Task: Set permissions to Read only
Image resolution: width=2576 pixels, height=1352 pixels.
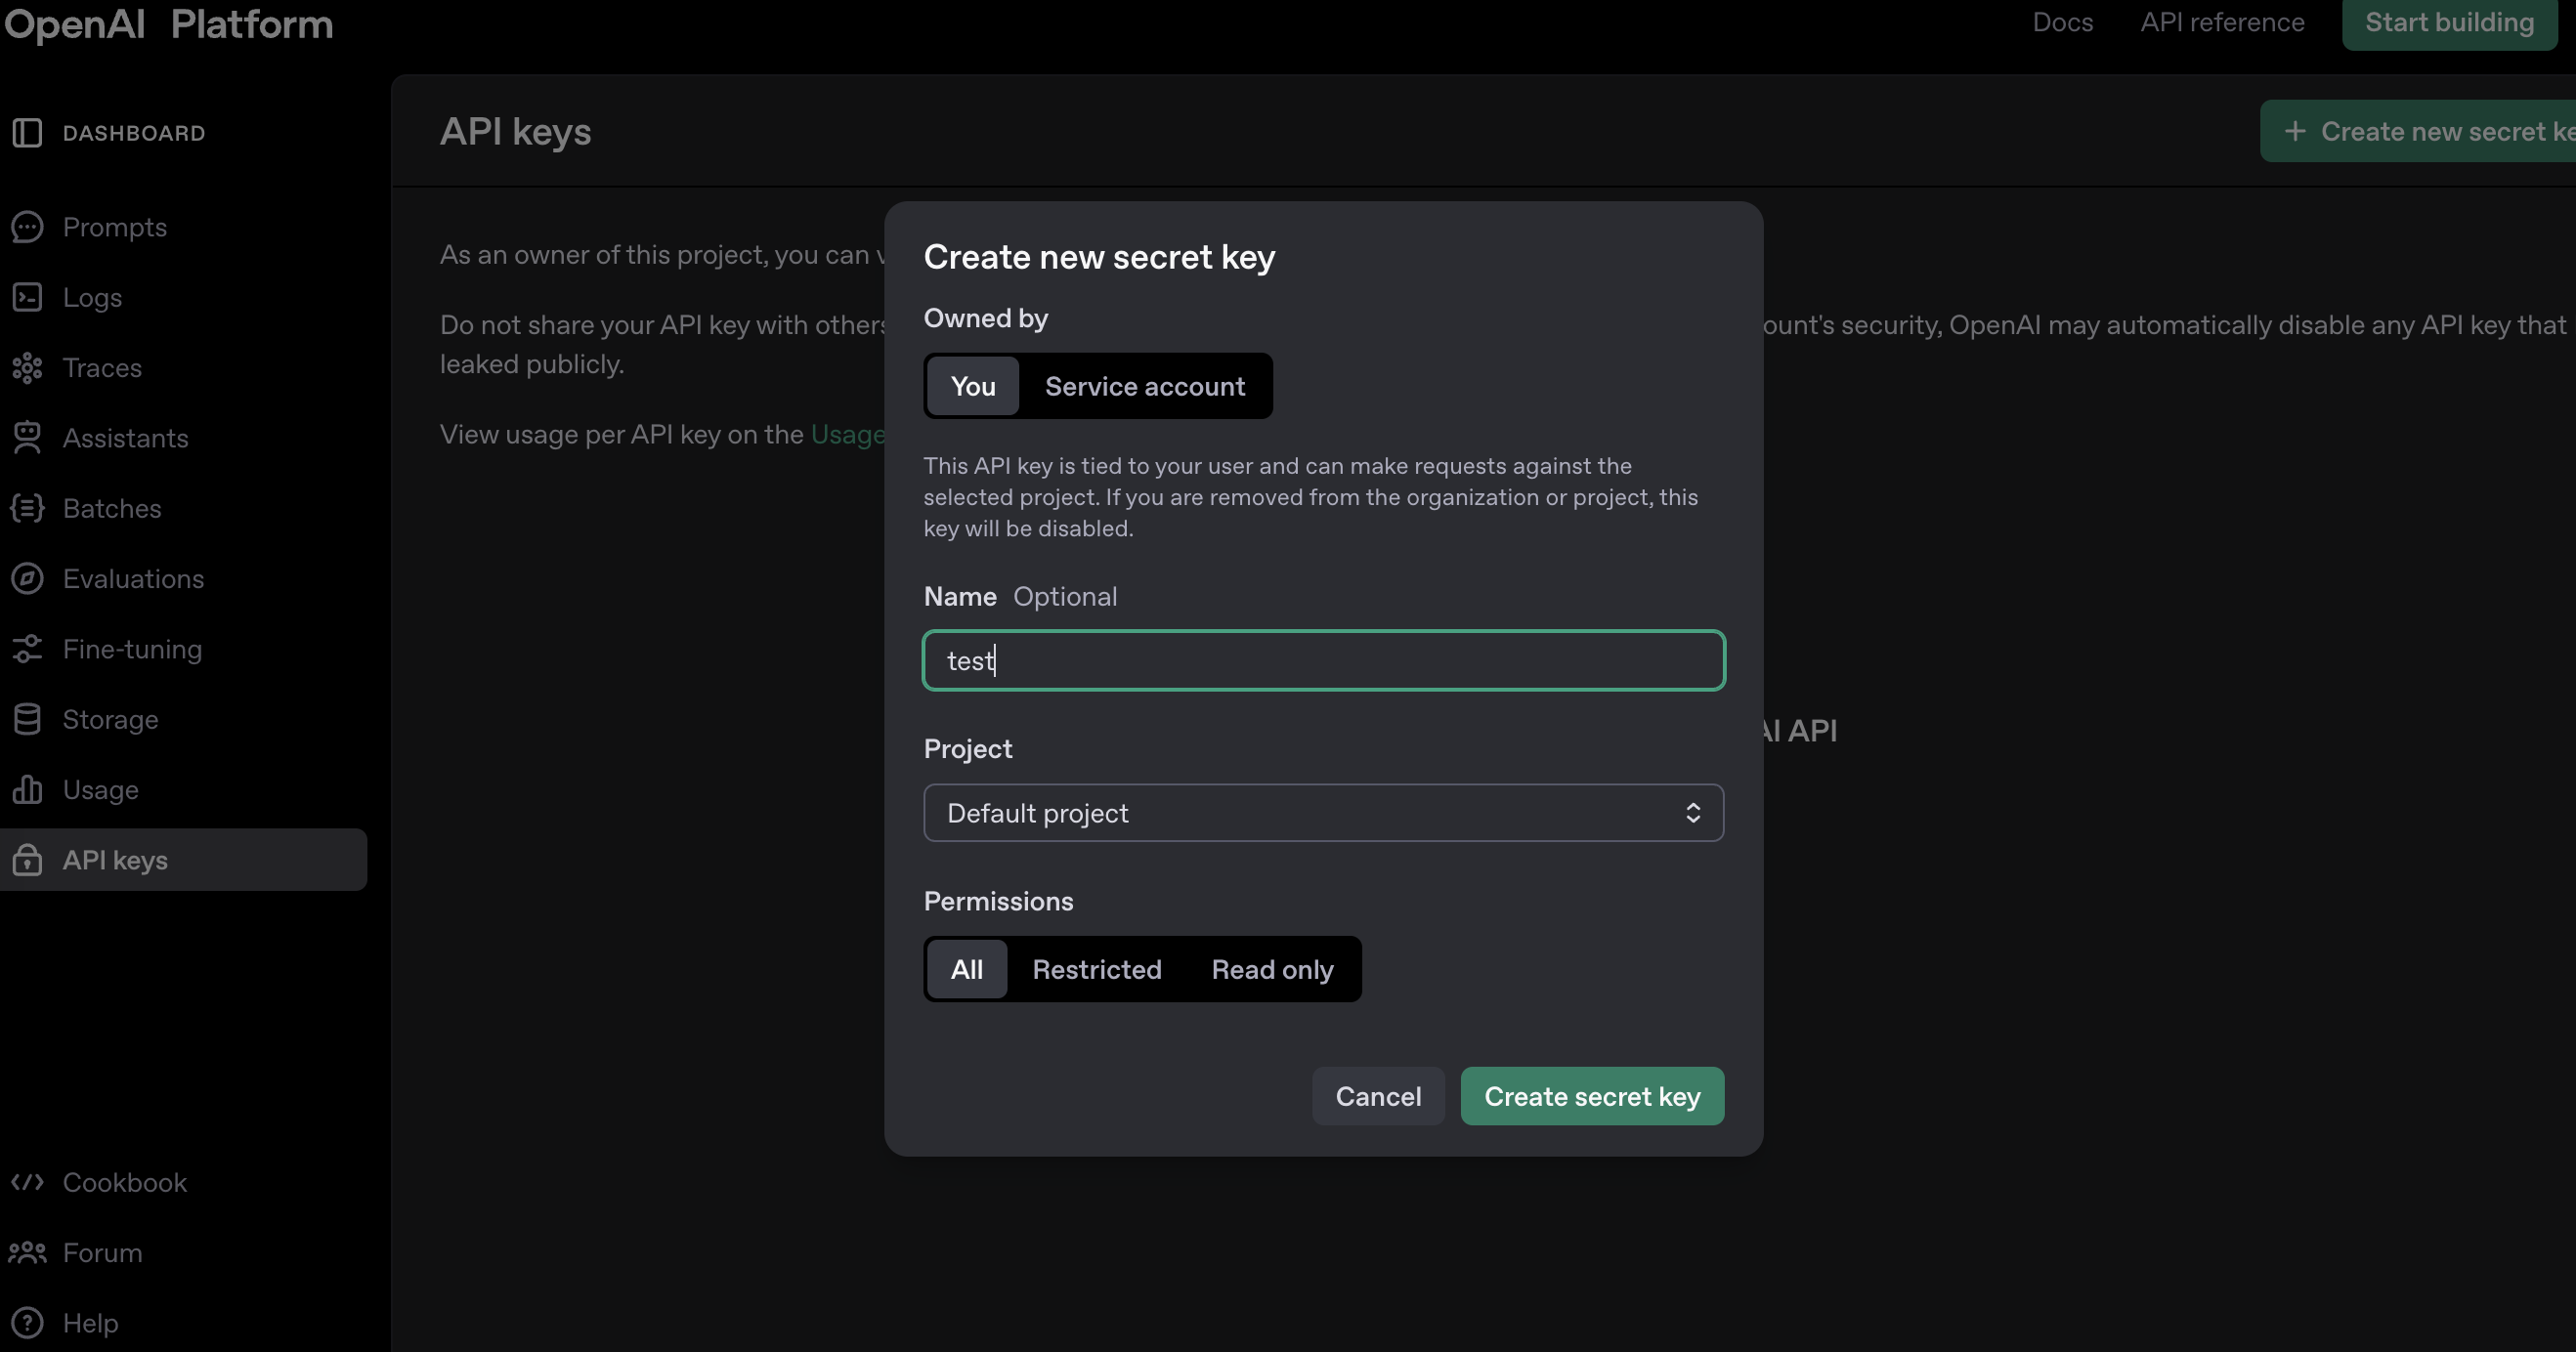Action: [1272, 969]
